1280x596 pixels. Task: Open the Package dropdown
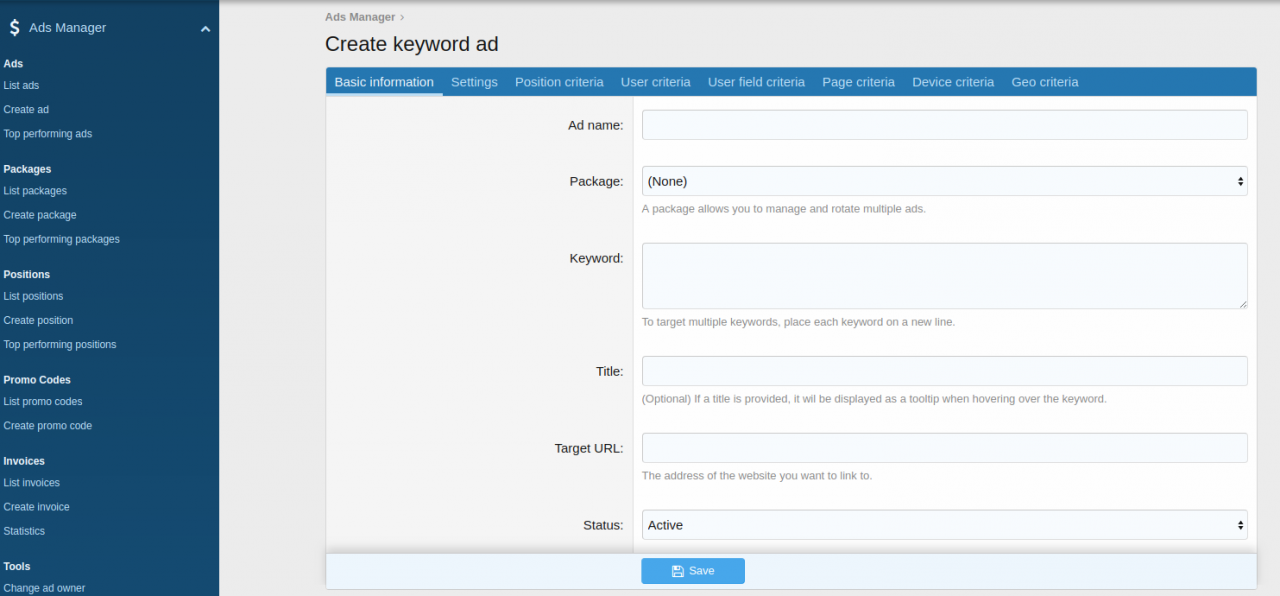tap(944, 181)
